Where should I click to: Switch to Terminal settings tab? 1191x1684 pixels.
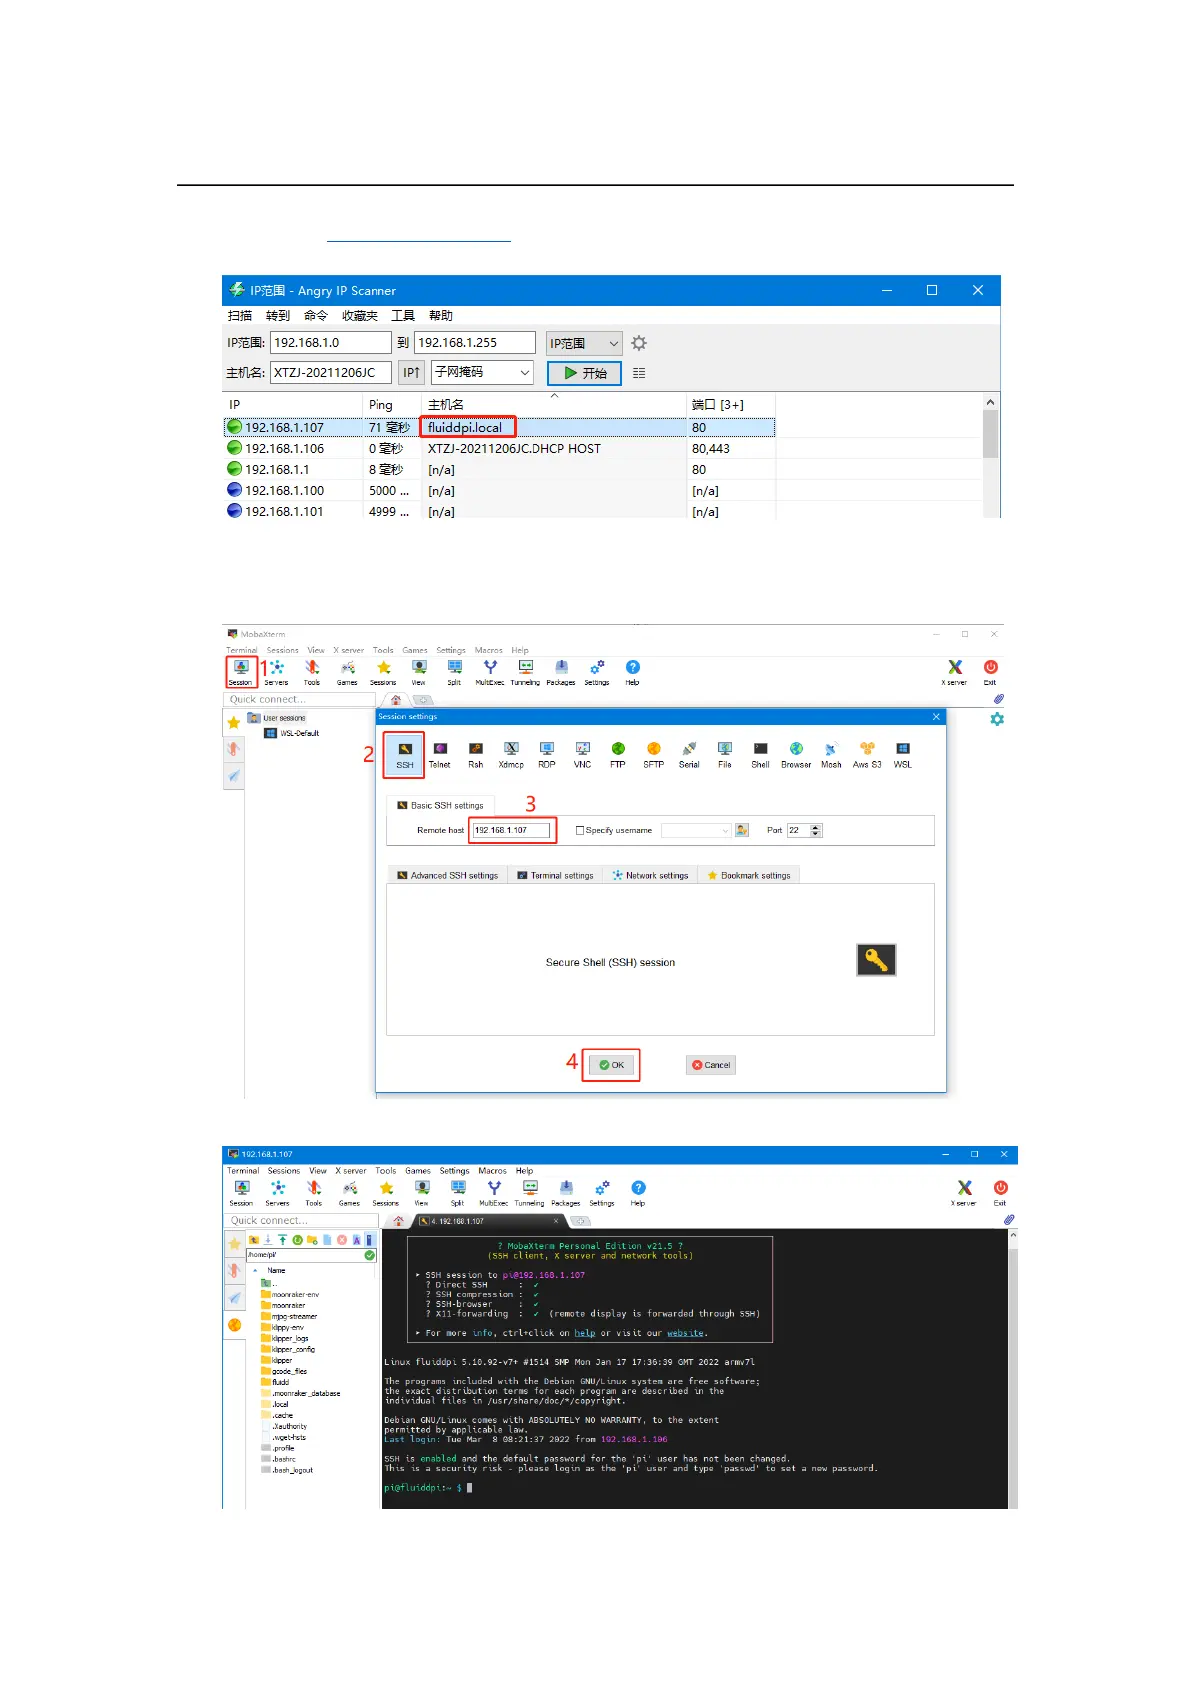tap(555, 875)
